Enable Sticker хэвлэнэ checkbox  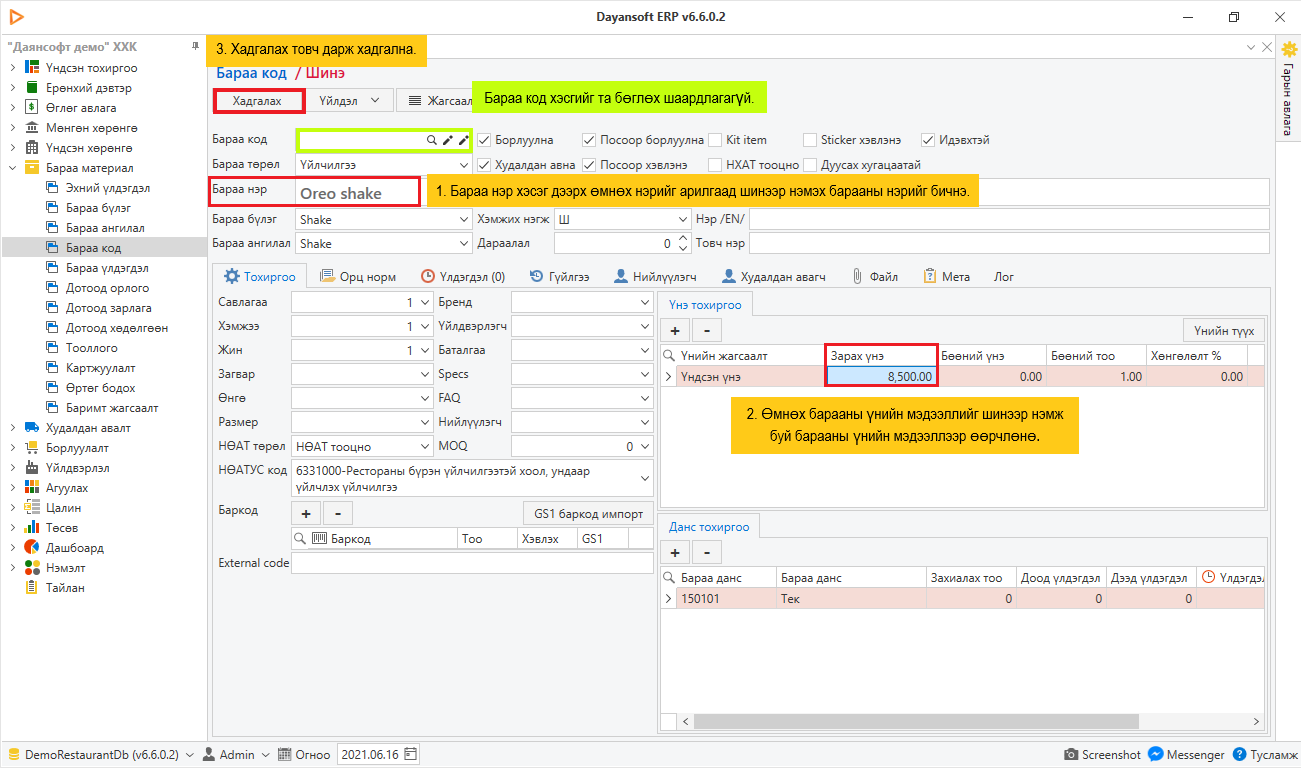(811, 140)
